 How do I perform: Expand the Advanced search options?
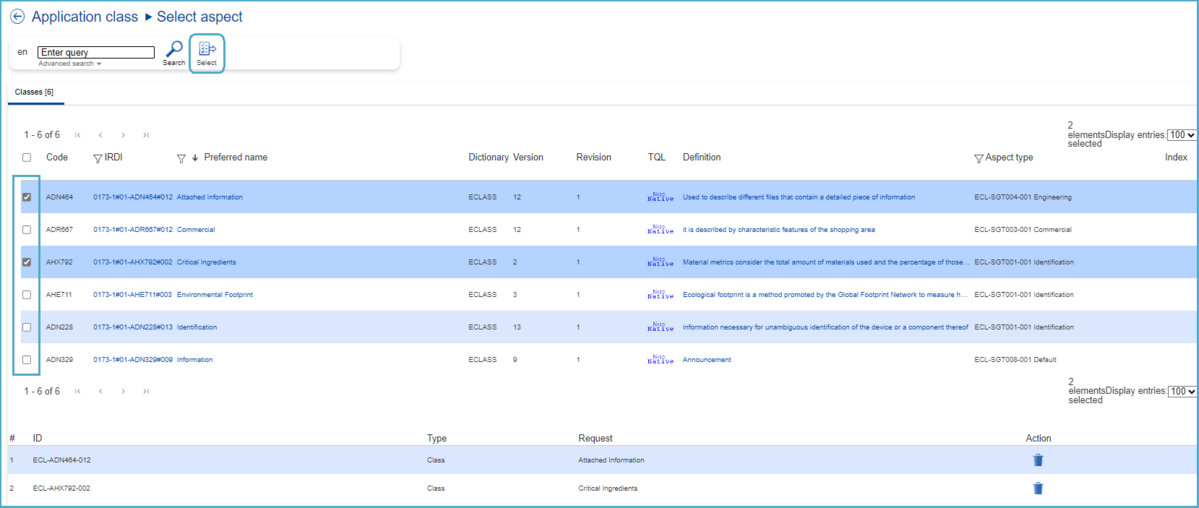click(x=70, y=64)
